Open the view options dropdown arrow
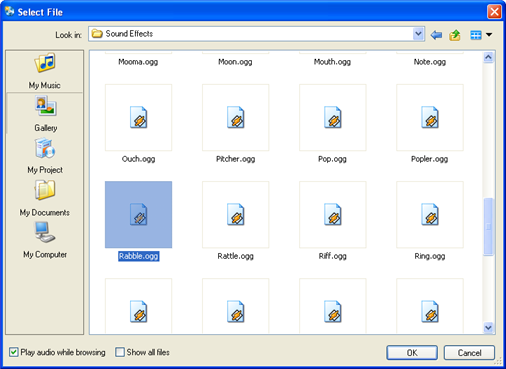The width and height of the screenshot is (506, 369). [489, 35]
